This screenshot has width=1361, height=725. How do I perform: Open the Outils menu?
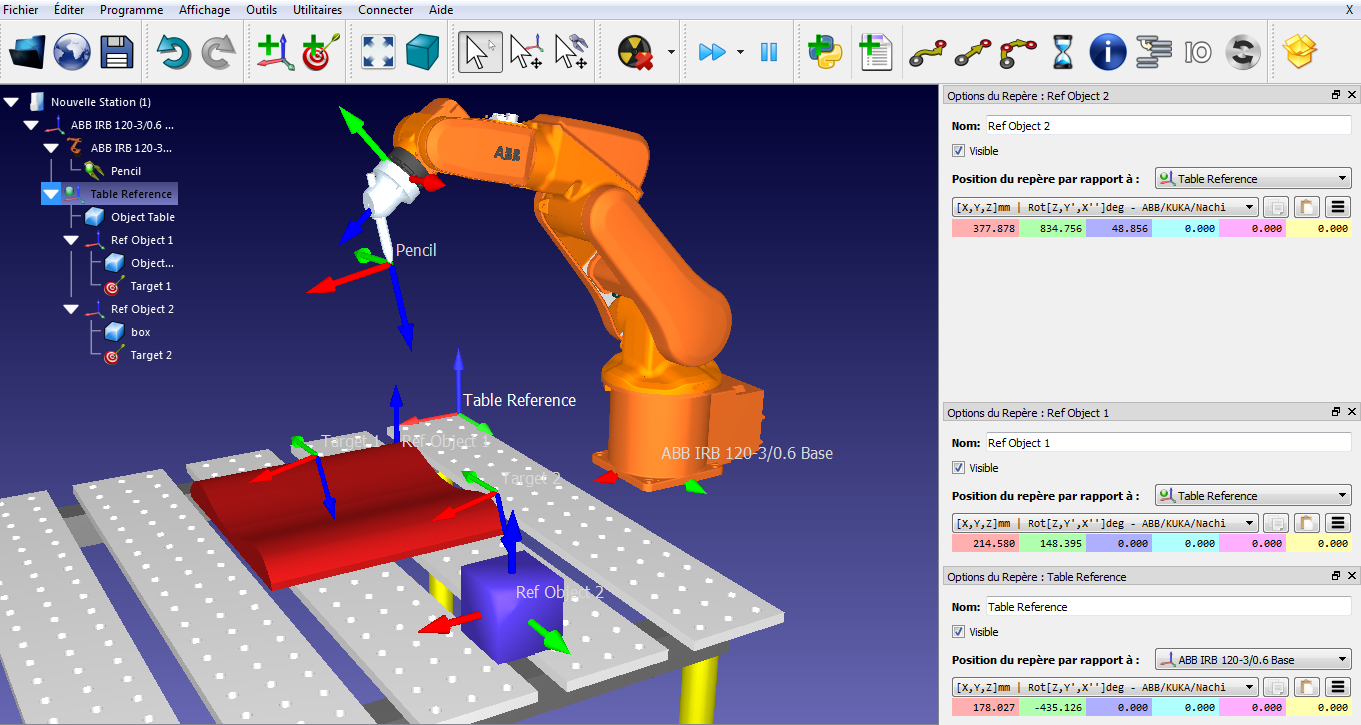(x=262, y=10)
